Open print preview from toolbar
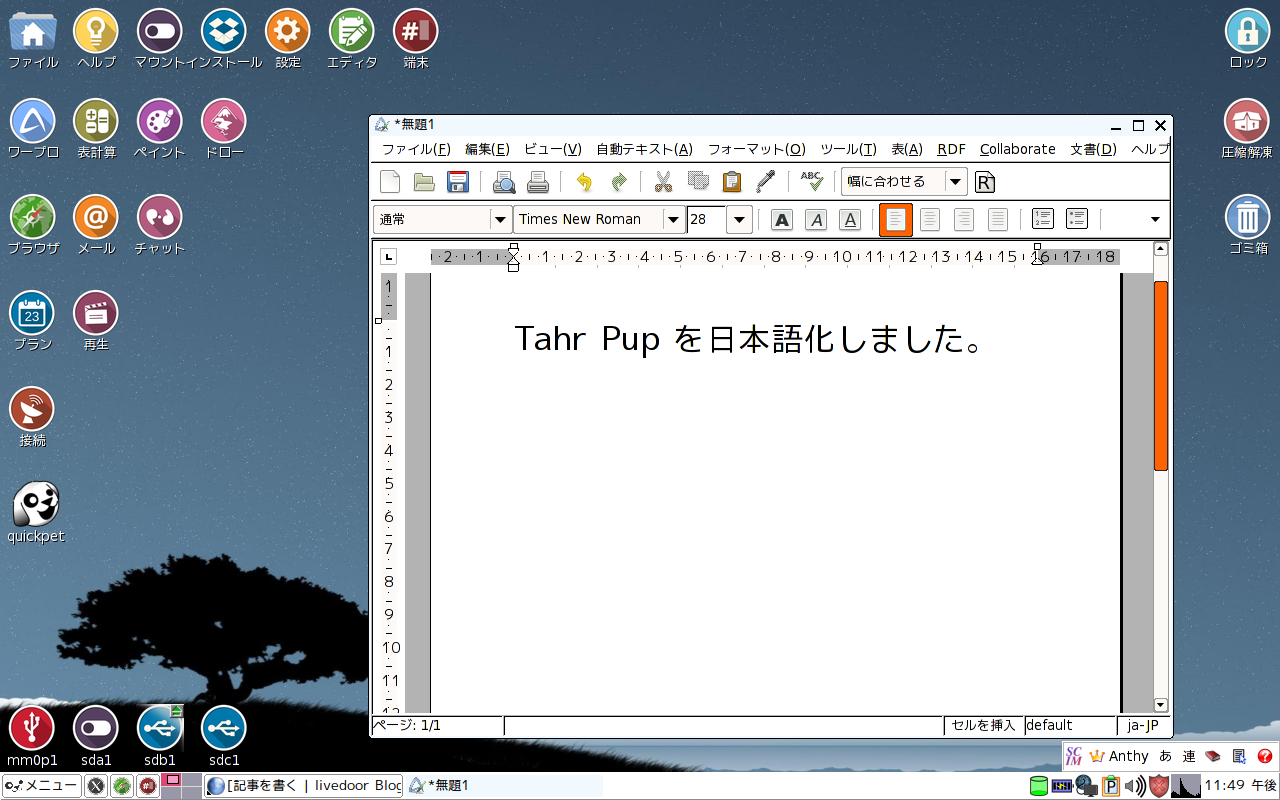This screenshot has width=1280, height=800. pyautogui.click(x=504, y=182)
